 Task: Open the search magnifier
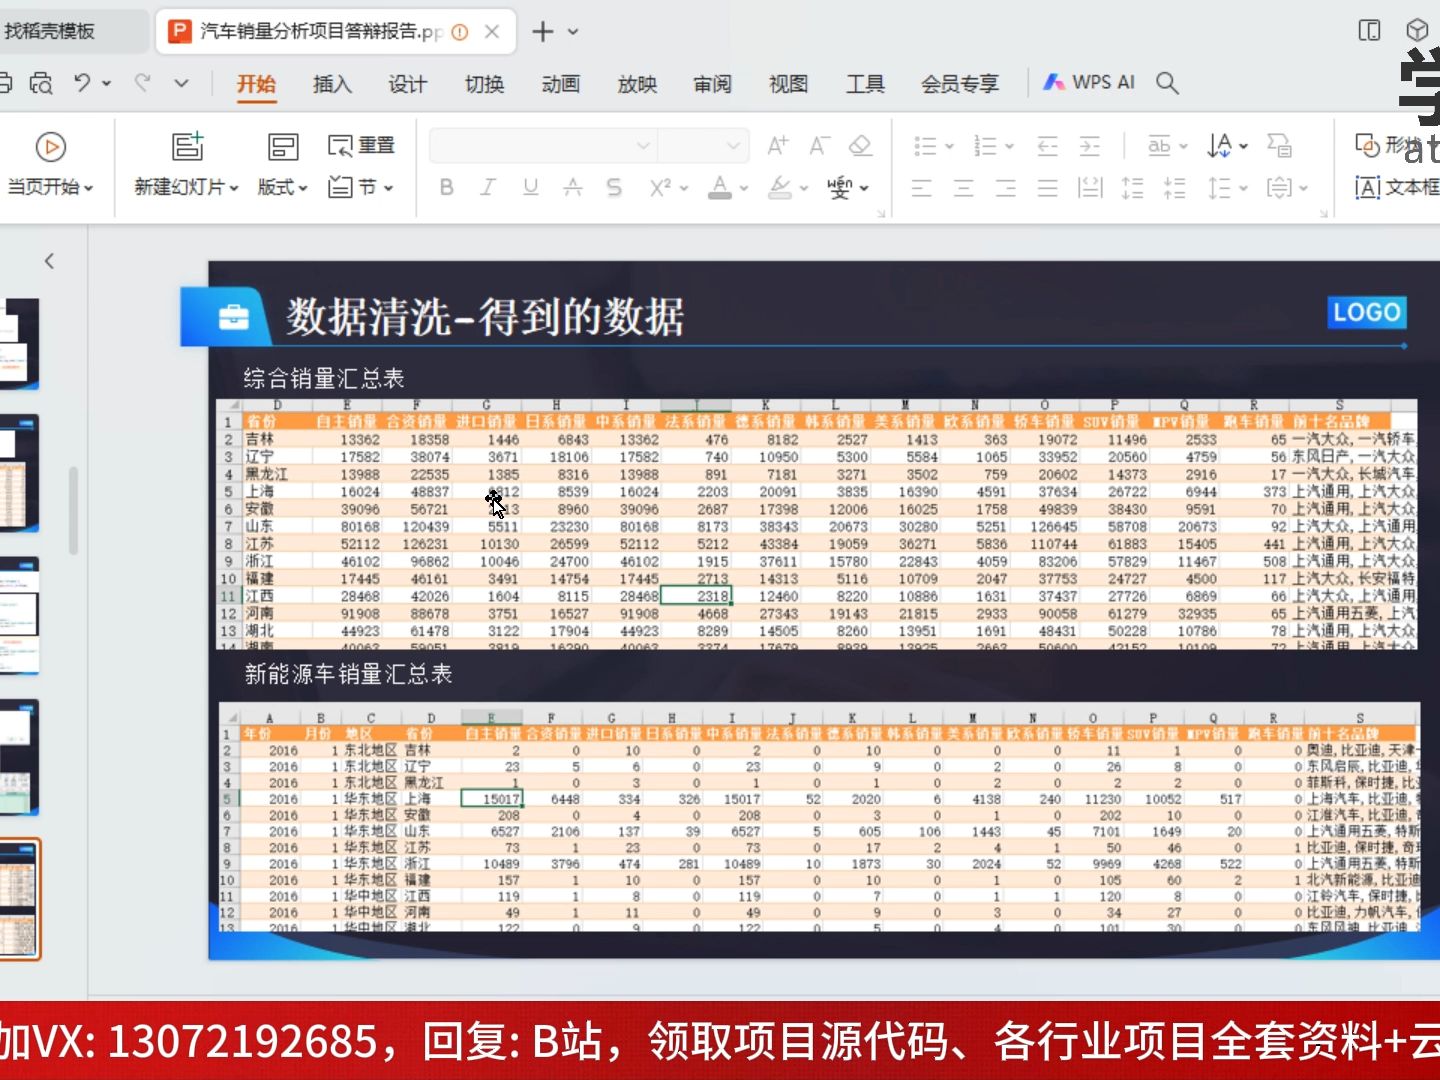1167,83
